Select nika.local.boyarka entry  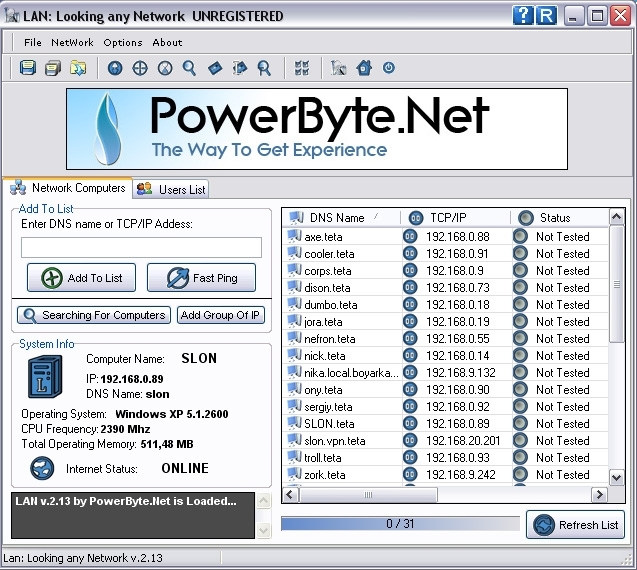click(351, 373)
